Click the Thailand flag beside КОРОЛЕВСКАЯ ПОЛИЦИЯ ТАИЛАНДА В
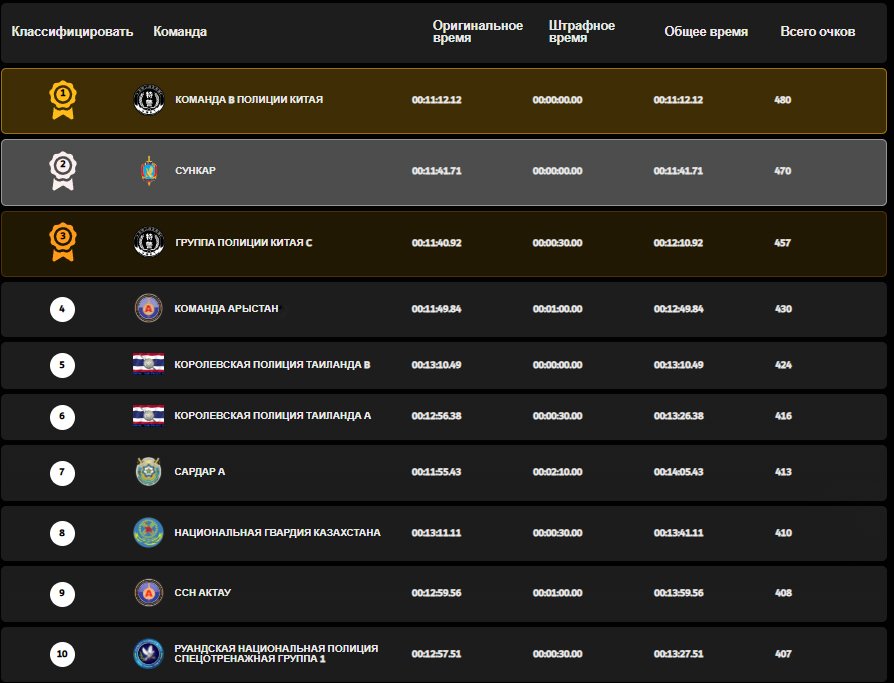 coord(148,364)
